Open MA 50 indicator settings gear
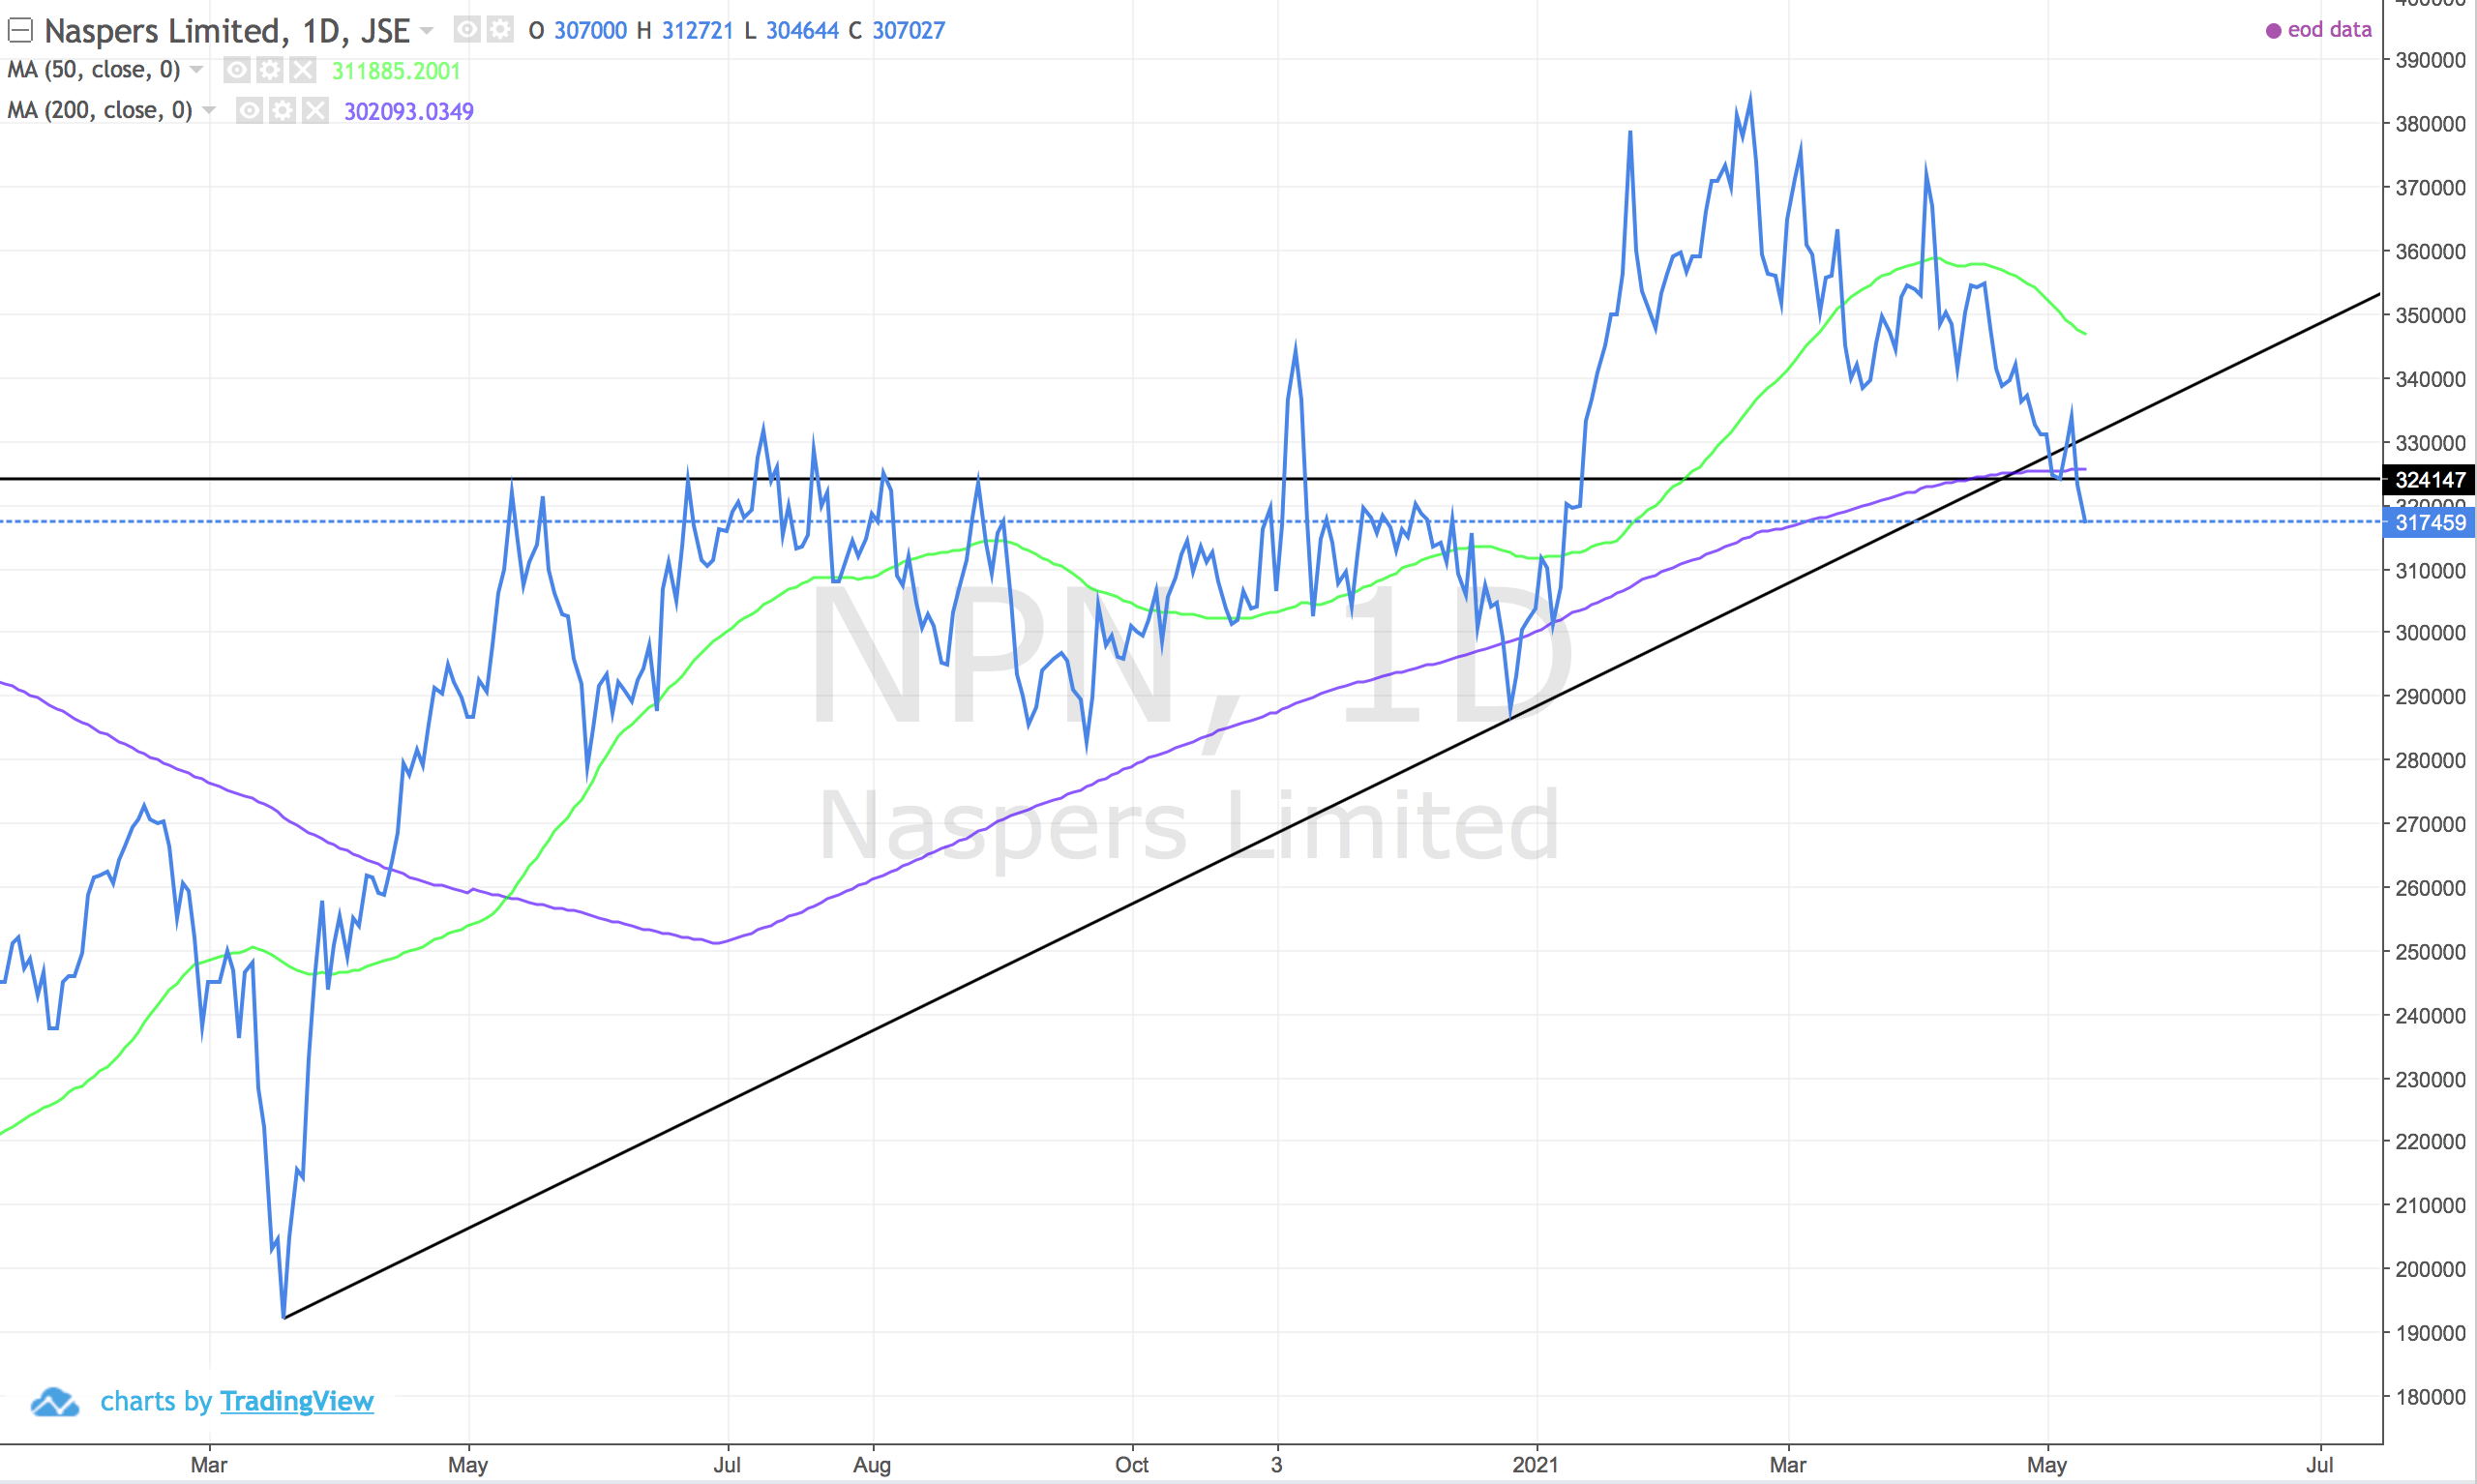Screen dimensions: 2477x1484 tap(270, 70)
